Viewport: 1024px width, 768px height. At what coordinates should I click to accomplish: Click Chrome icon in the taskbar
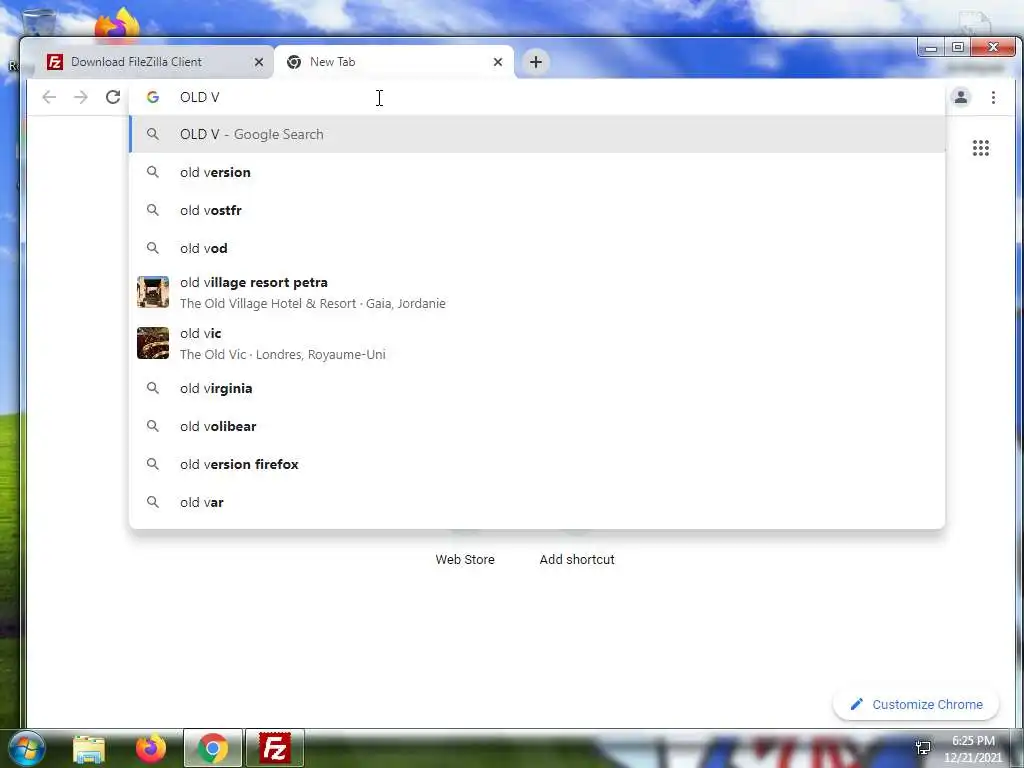tap(213, 748)
